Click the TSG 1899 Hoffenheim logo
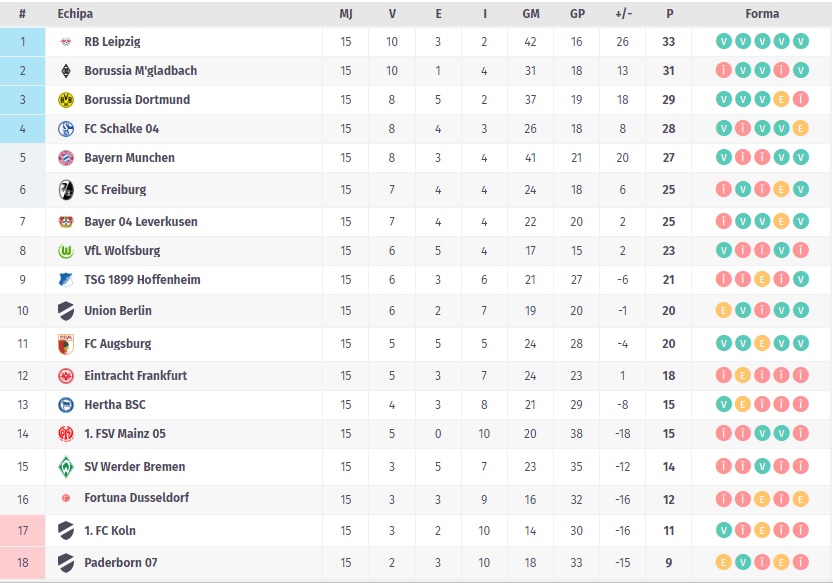Image resolution: width=833 pixels, height=583 pixels. 66,280
